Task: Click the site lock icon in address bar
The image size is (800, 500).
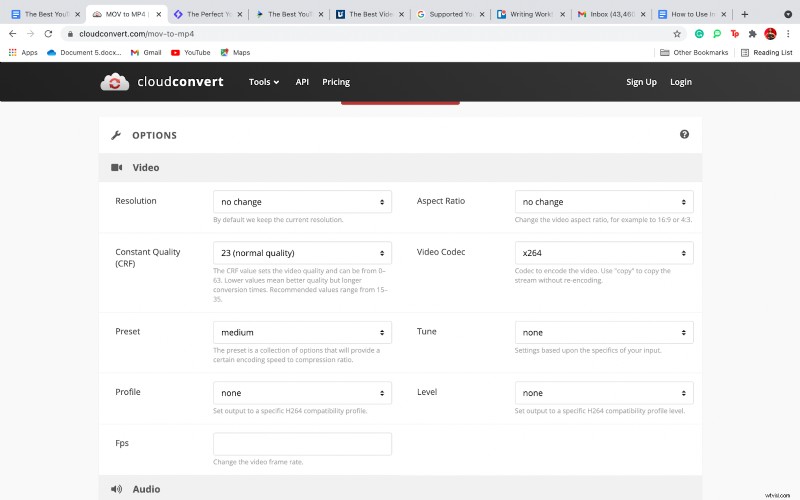Action: tap(70, 34)
